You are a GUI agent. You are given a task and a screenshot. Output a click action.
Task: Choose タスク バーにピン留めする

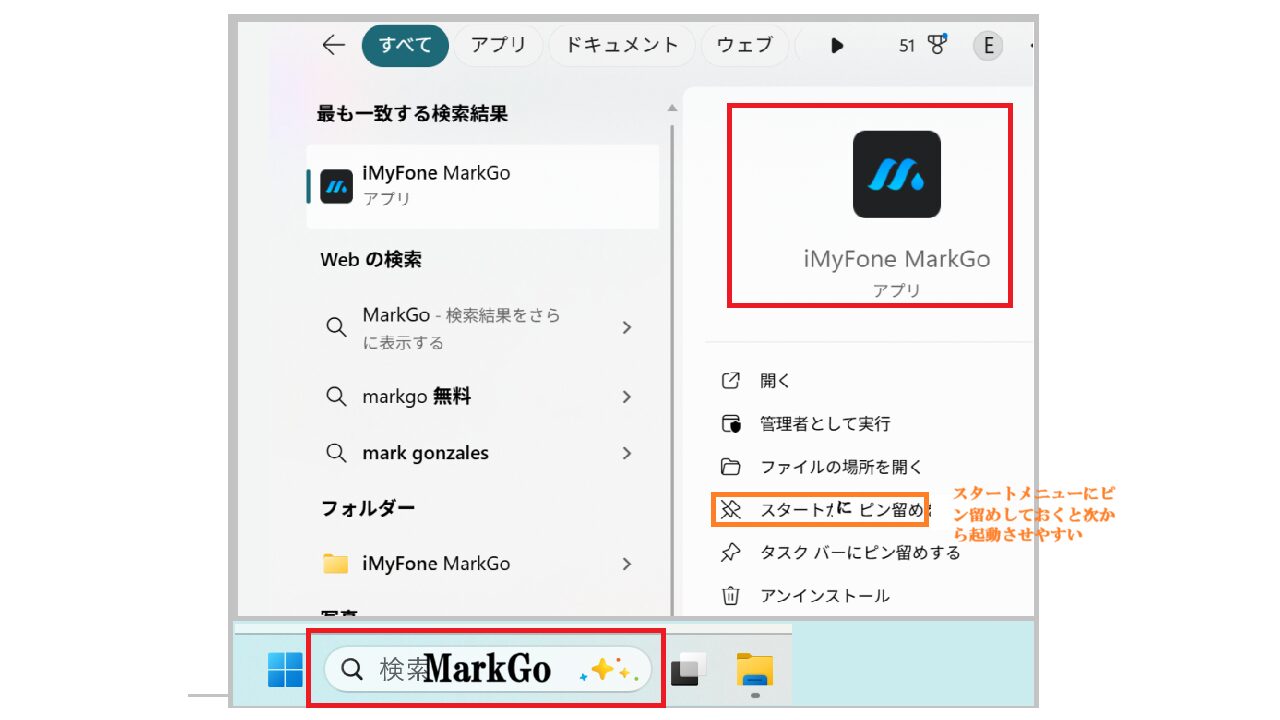click(x=860, y=553)
